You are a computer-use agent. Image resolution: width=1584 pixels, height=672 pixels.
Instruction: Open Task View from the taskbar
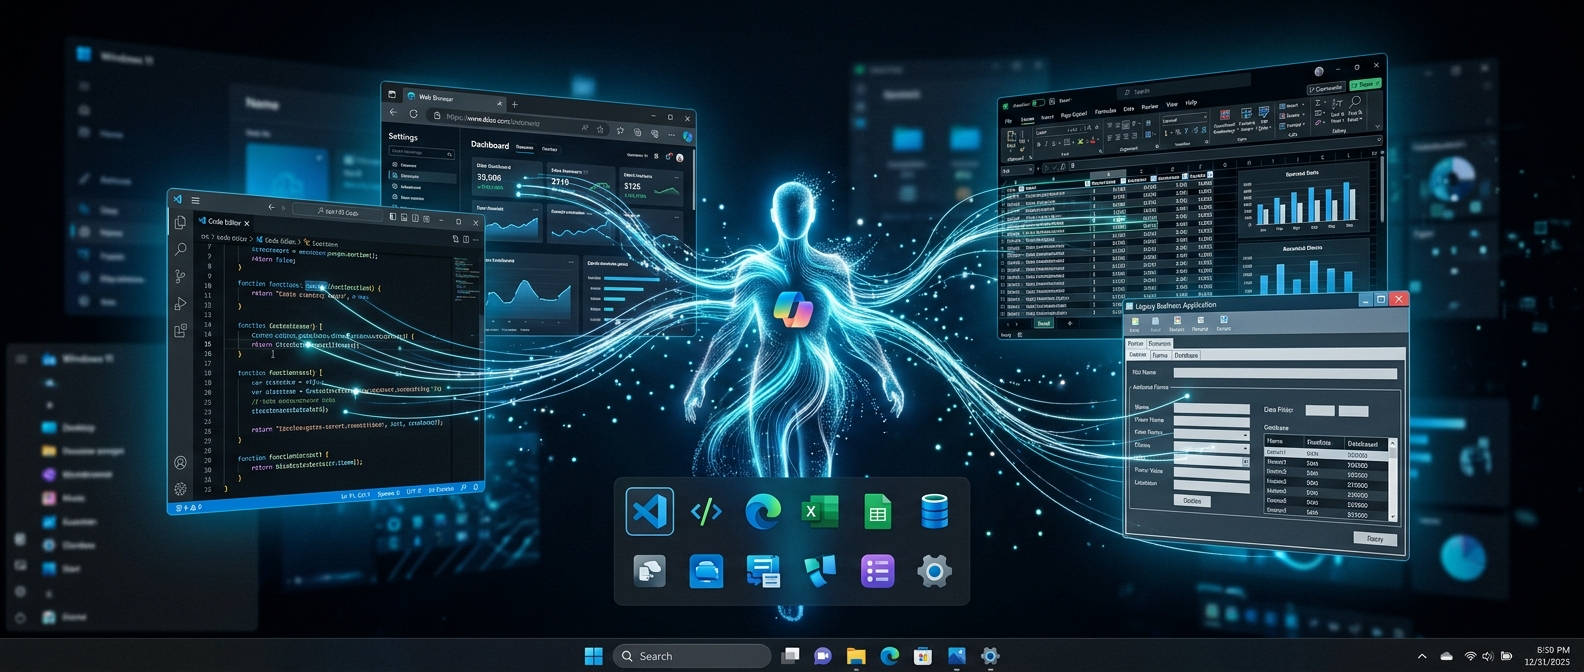pyautogui.click(x=790, y=656)
